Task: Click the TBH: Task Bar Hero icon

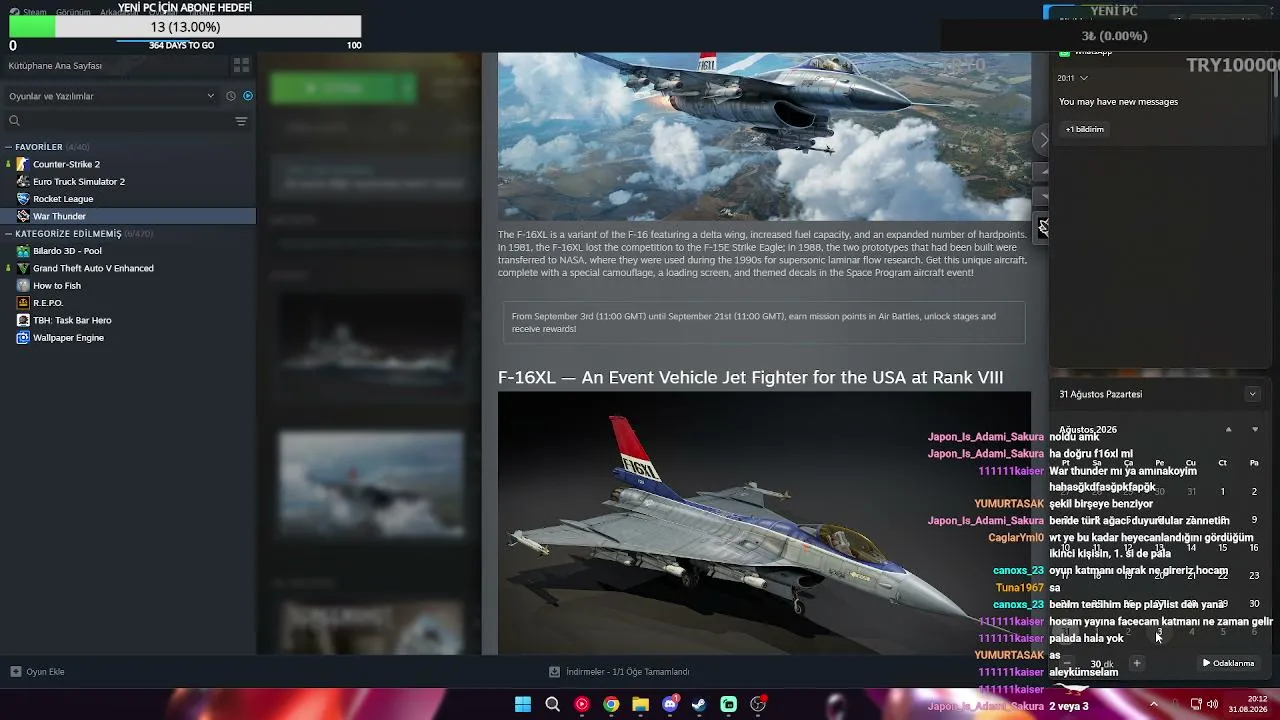Action: pos(23,320)
